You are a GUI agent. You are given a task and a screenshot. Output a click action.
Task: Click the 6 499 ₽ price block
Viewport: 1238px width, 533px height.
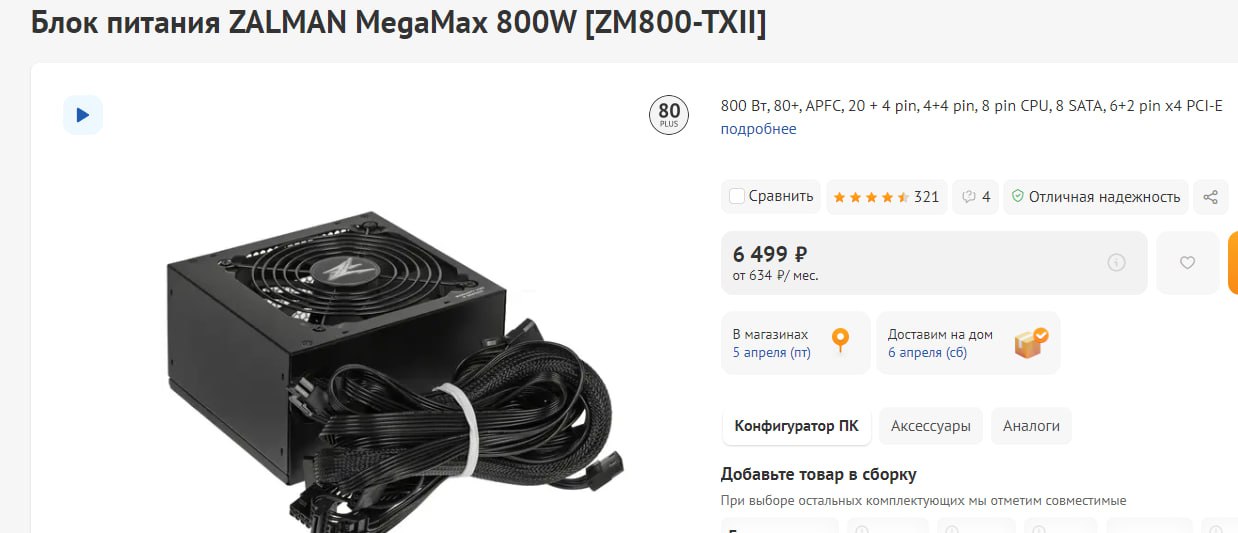(934, 263)
